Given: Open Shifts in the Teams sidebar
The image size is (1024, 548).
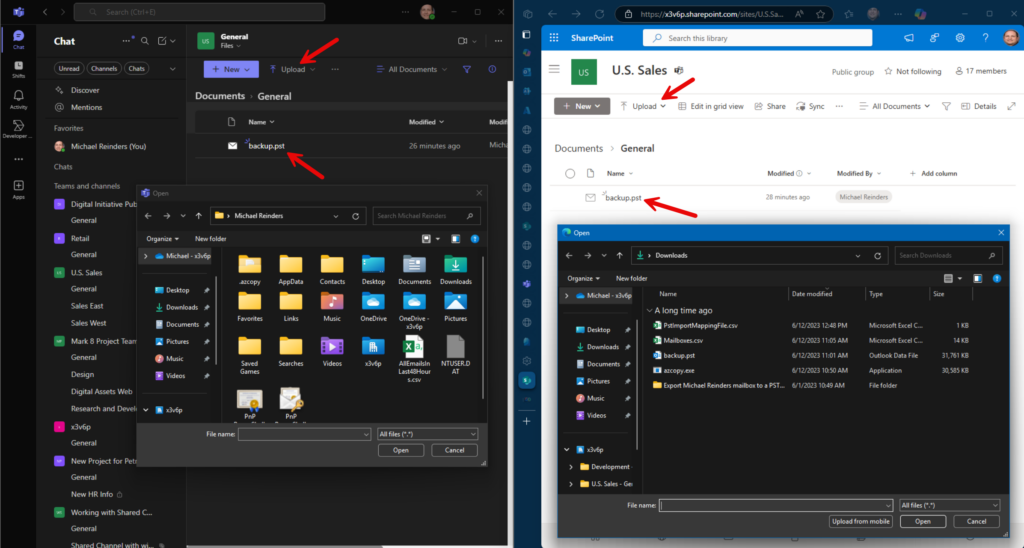Looking at the screenshot, I should coord(18,69).
